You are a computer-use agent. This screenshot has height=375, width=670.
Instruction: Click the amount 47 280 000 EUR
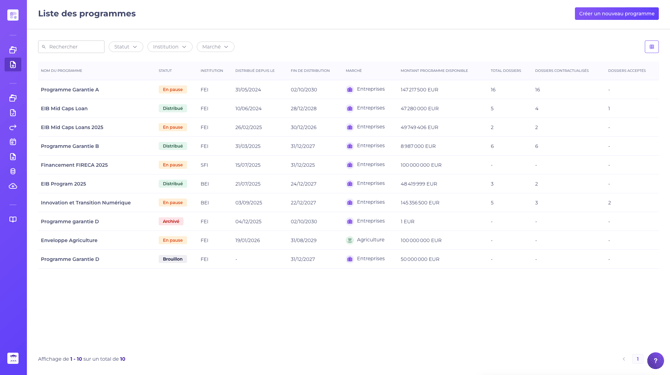point(420,108)
